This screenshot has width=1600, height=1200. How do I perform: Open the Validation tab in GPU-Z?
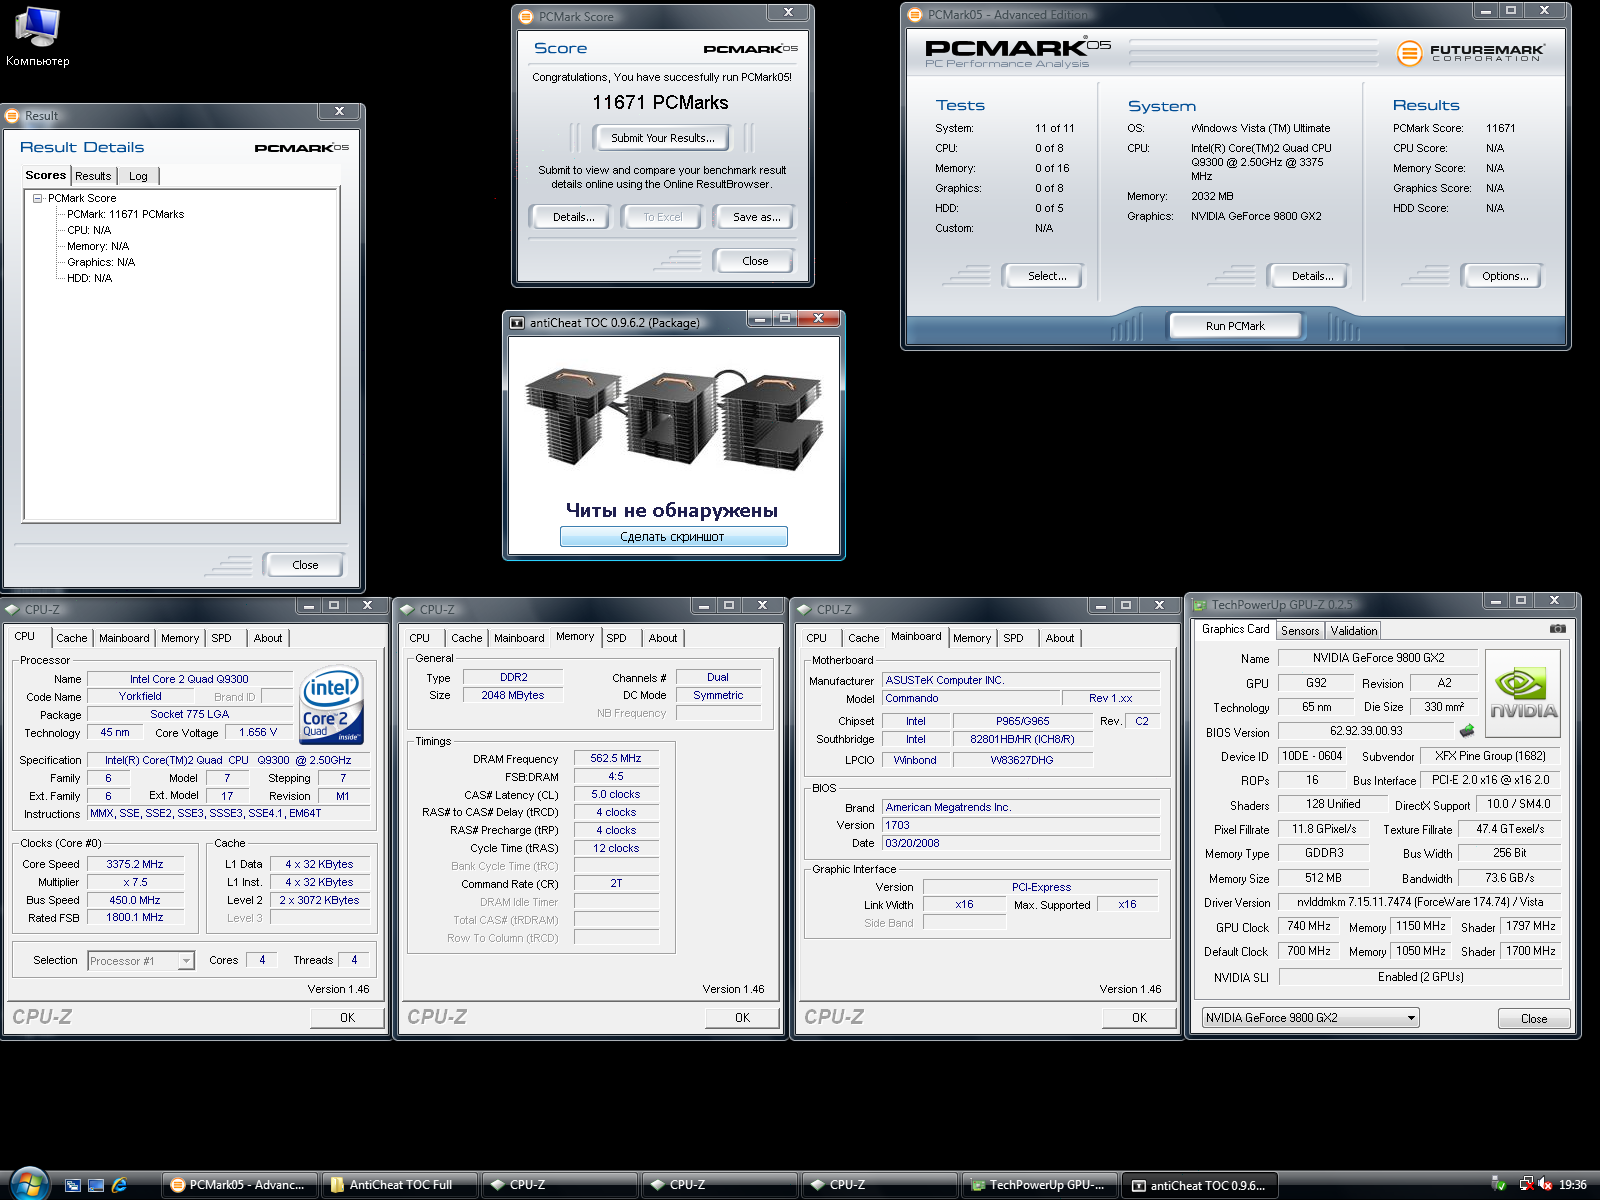pyautogui.click(x=1353, y=631)
